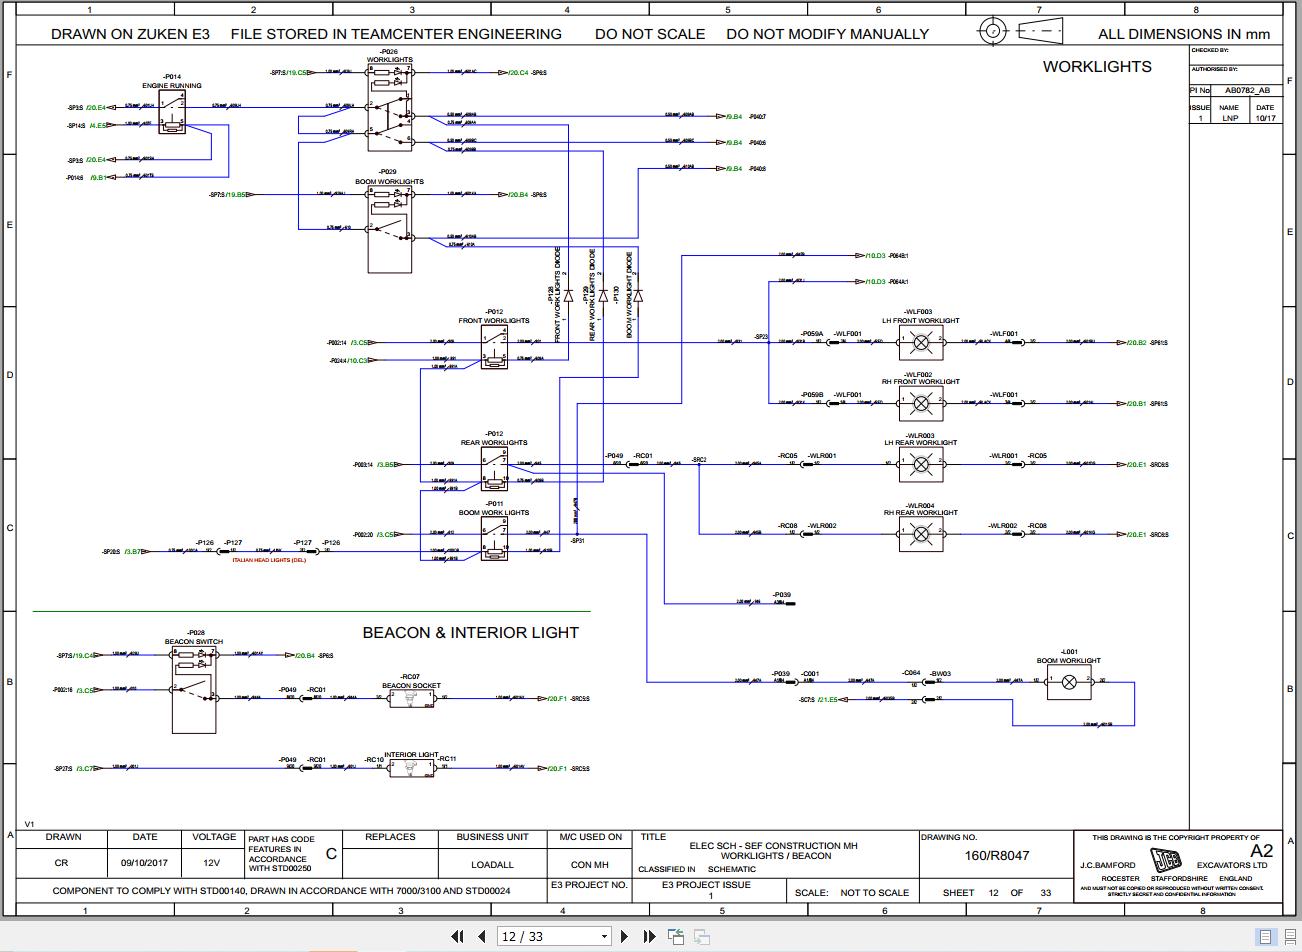
Task: Click the INTERIOR LIGHT component symbol
Action: coord(411,768)
